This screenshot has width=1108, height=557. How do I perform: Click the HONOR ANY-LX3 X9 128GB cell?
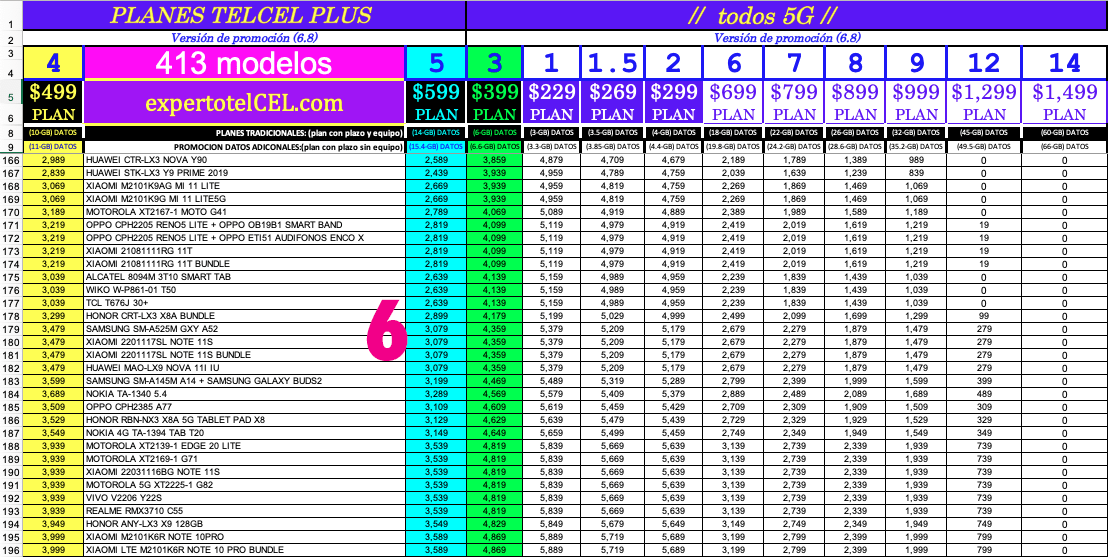(244, 524)
